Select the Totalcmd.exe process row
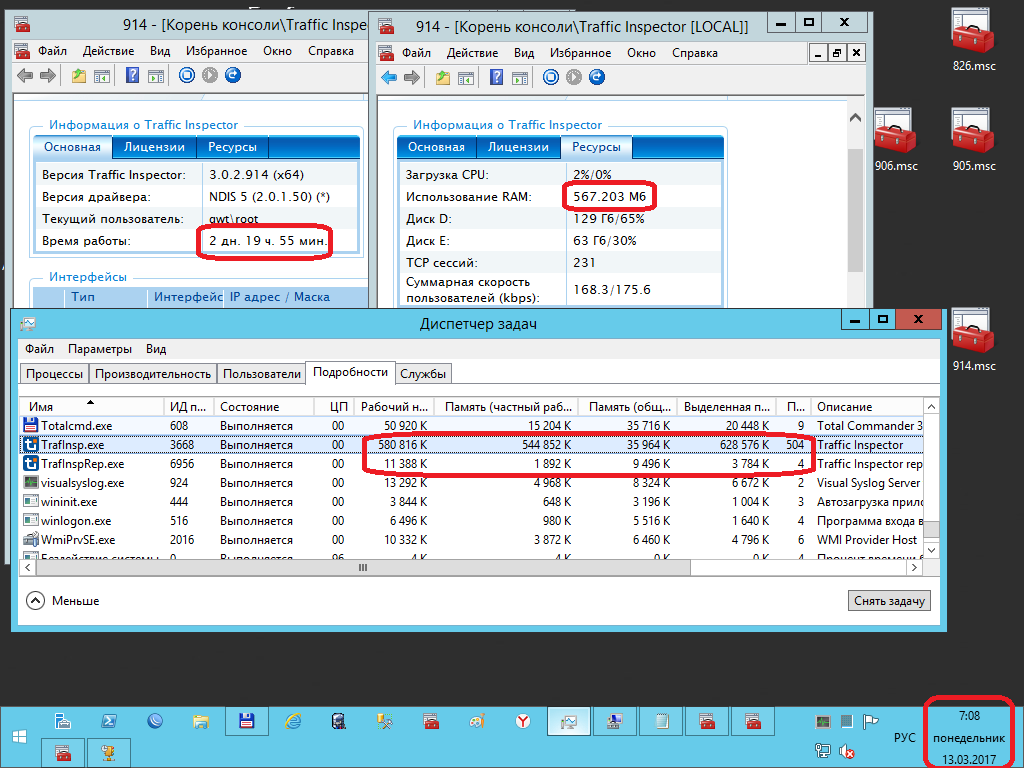1024x768 pixels. (472, 426)
